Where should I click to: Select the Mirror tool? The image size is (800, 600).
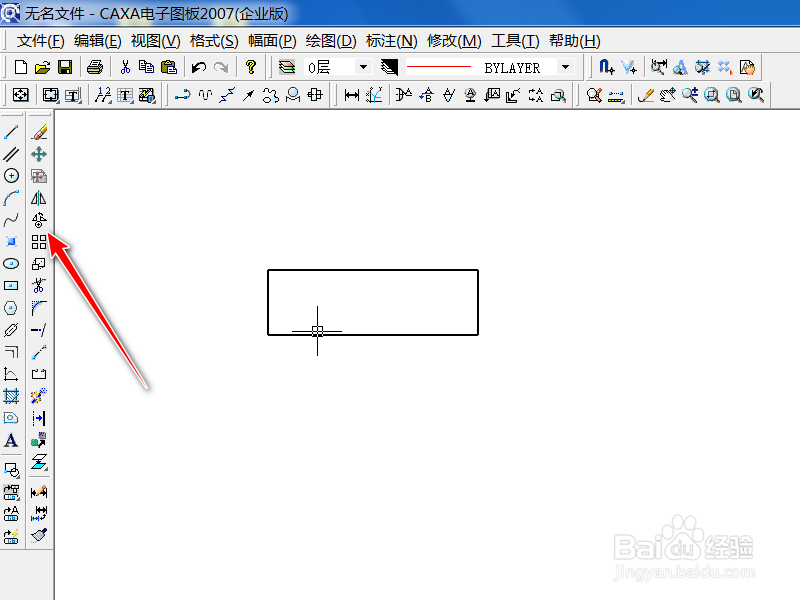click(x=39, y=198)
